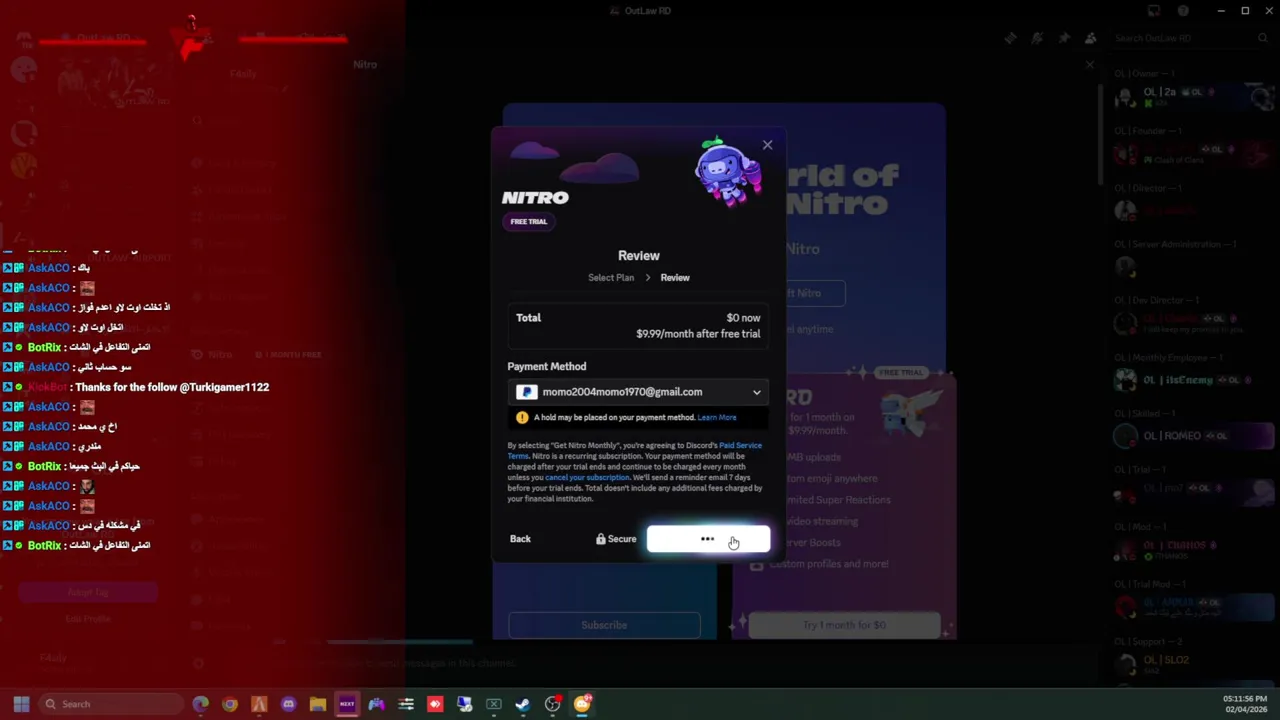Click the taskbar clock showing 05:11:56 PM

(x=1245, y=704)
